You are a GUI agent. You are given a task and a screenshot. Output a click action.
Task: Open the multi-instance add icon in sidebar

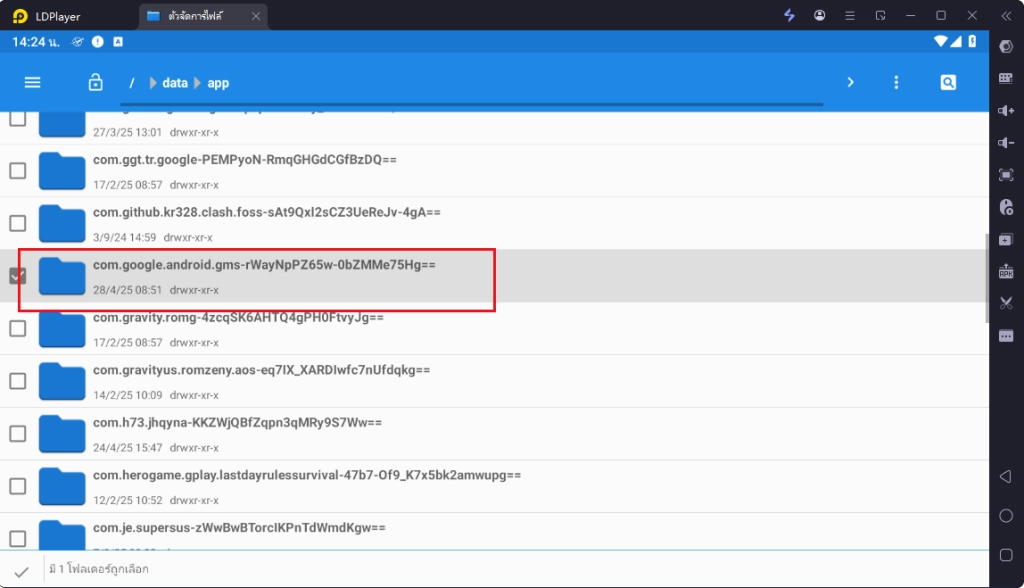1006,240
